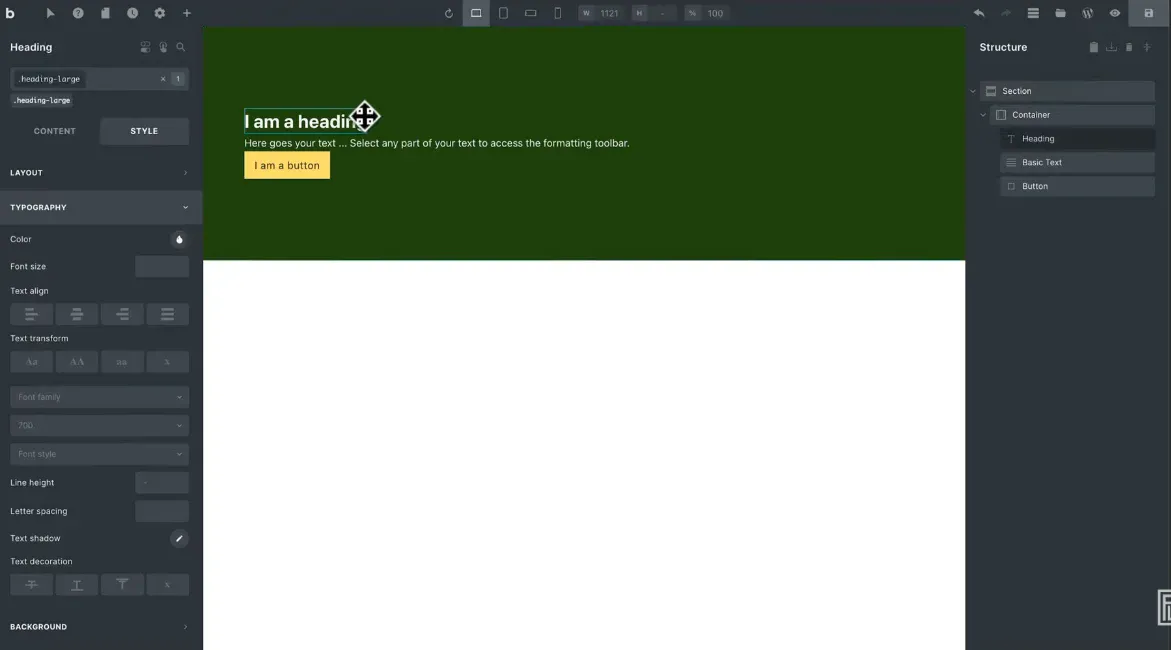Image resolution: width=1171 pixels, height=650 pixels.
Task: Open builder settings gear icon
Action: pos(159,13)
